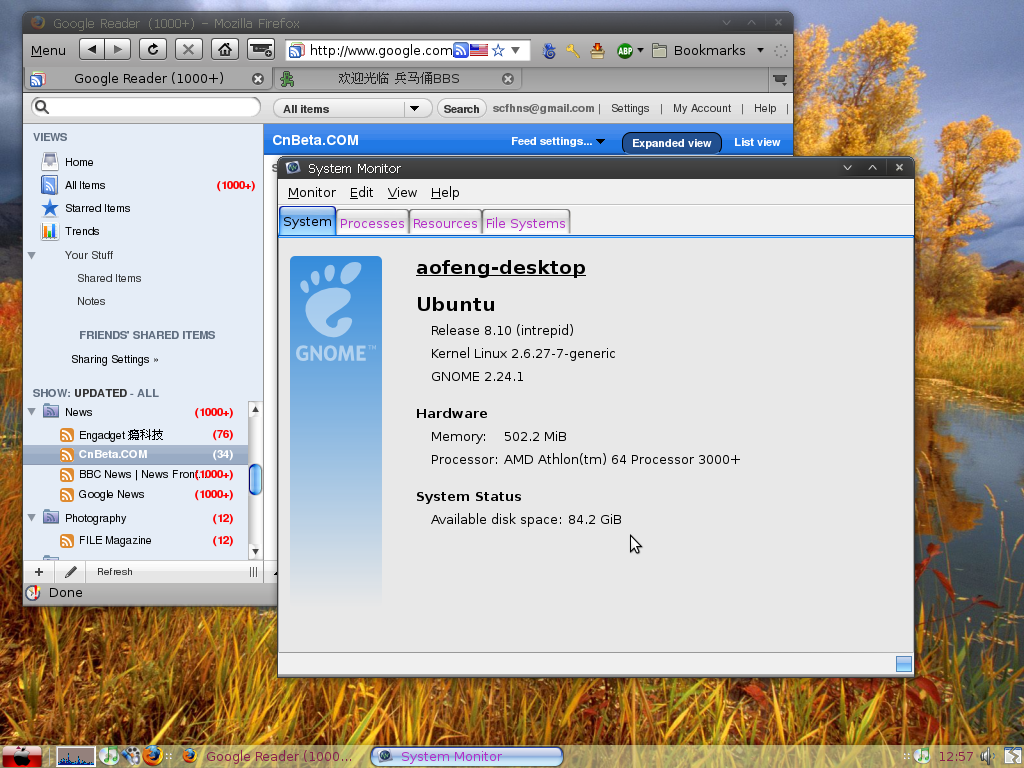Open the tab list button at tab bar end
Viewport: 1024px width, 768px height.
click(x=780, y=79)
